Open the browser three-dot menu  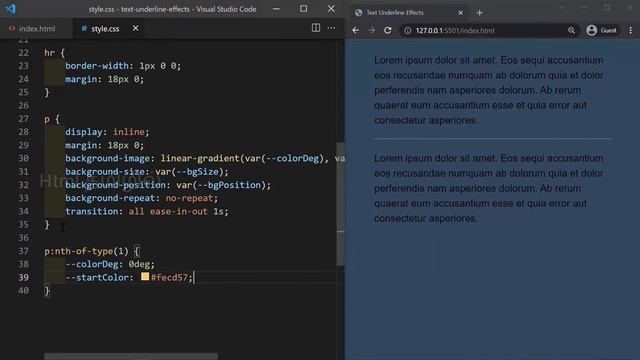pos(631,30)
